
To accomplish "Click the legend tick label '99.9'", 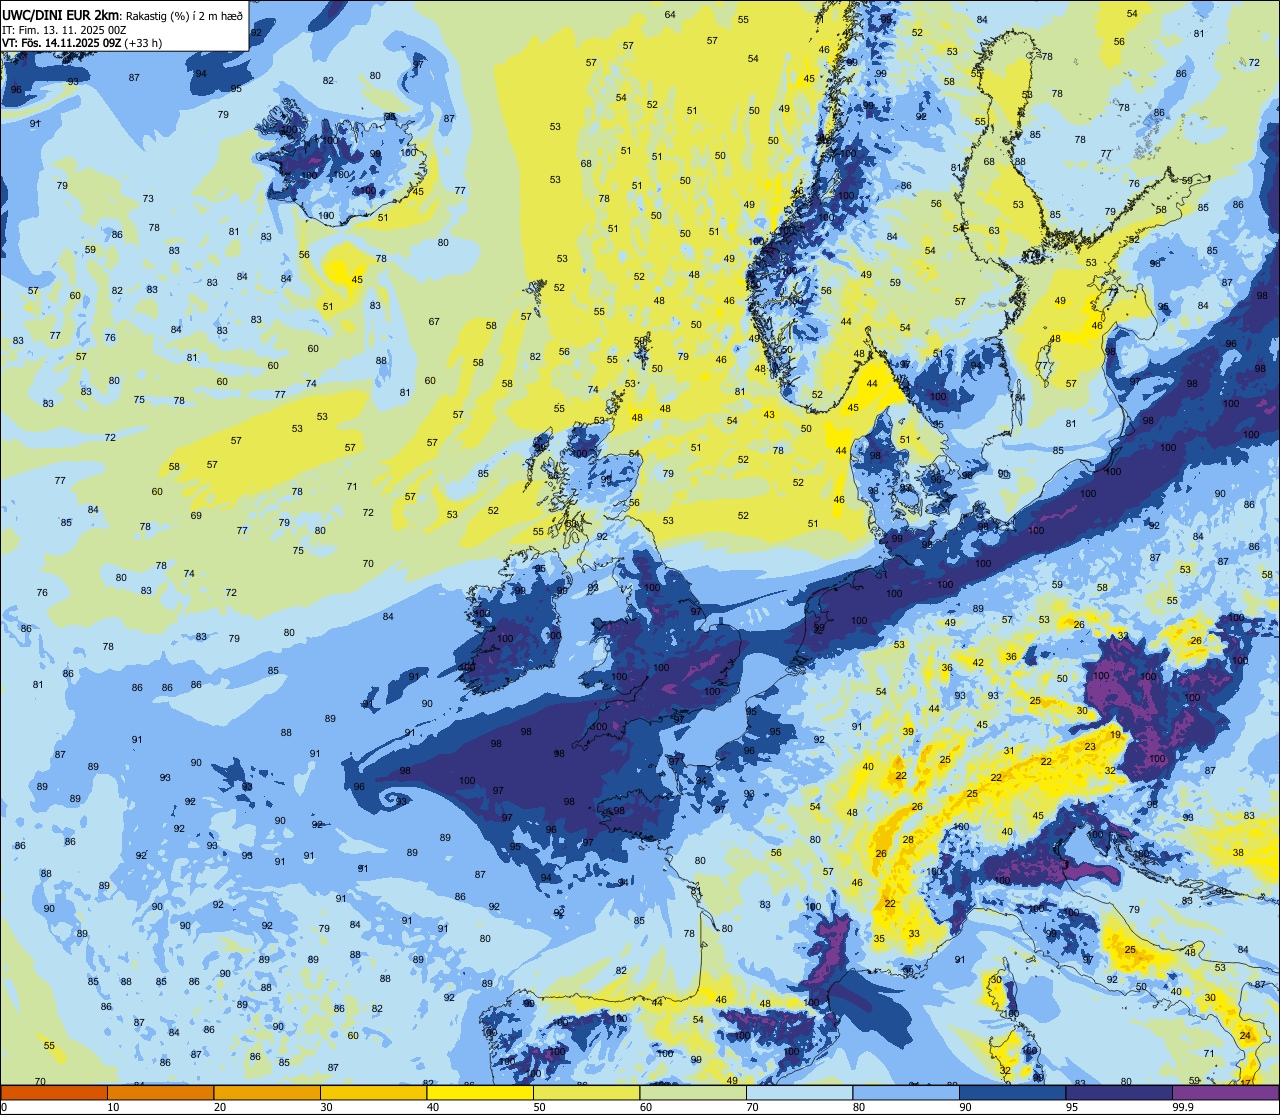I will (x=1183, y=1107).
